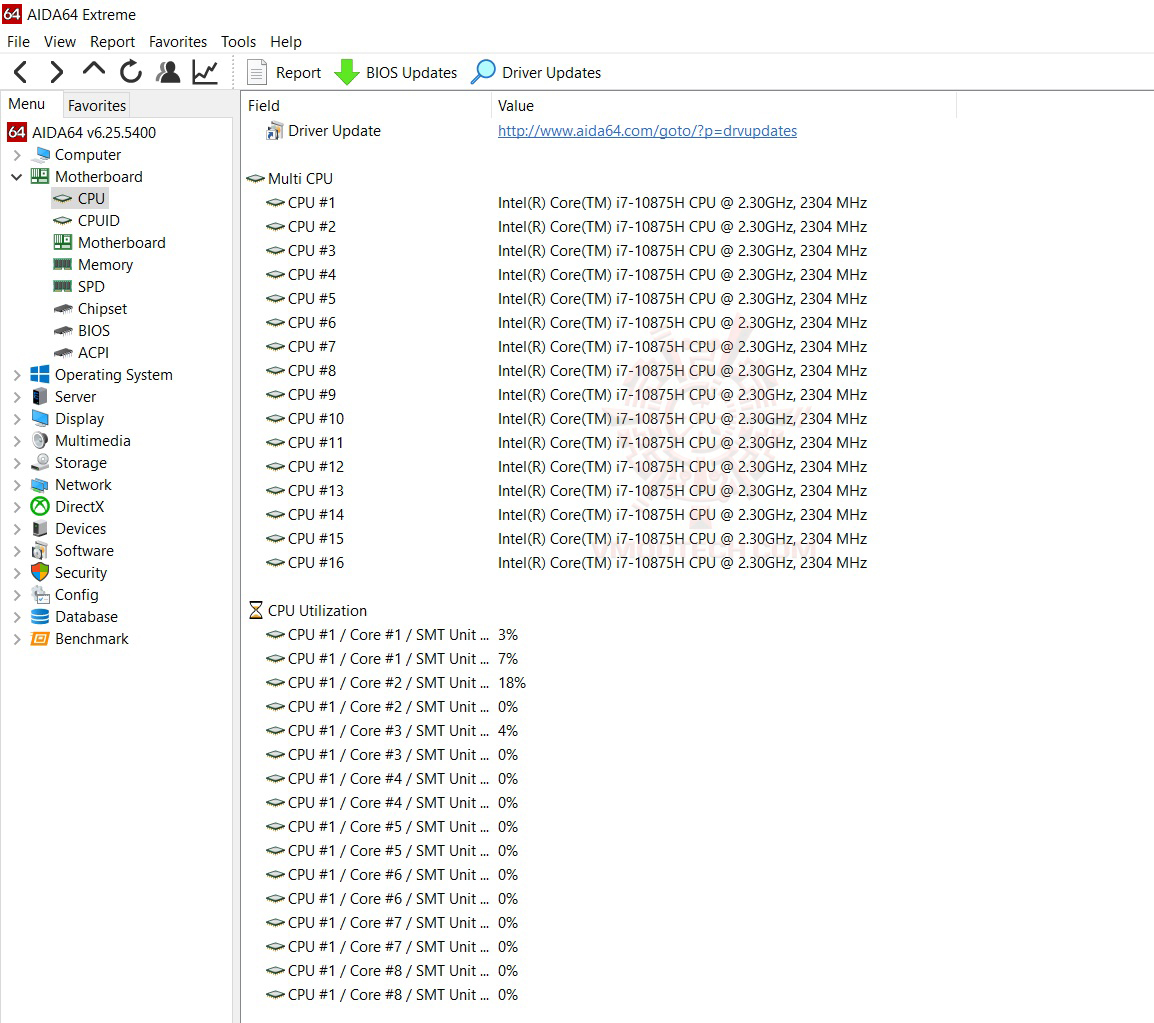The width and height of the screenshot is (1154, 1023).
Task: Switch to the Favorites tab
Action: pyautogui.click(x=96, y=105)
